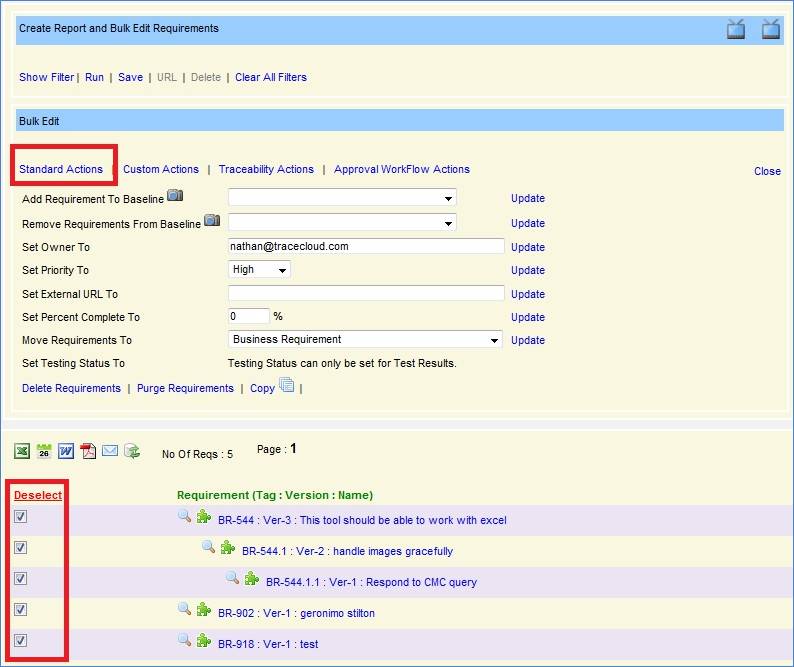
Task: Click the email envelope icon
Action: [x=110, y=451]
